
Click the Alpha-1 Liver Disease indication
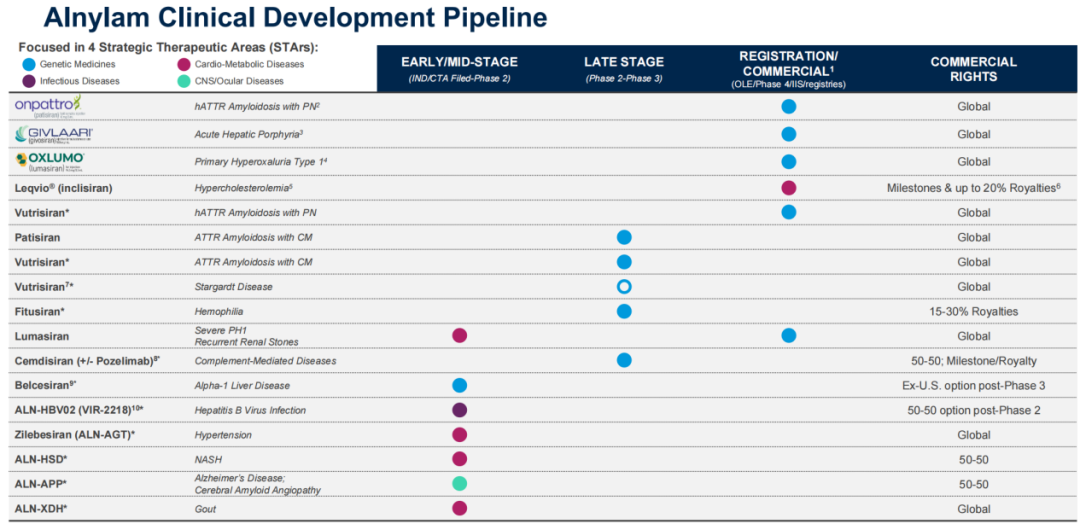point(242,386)
